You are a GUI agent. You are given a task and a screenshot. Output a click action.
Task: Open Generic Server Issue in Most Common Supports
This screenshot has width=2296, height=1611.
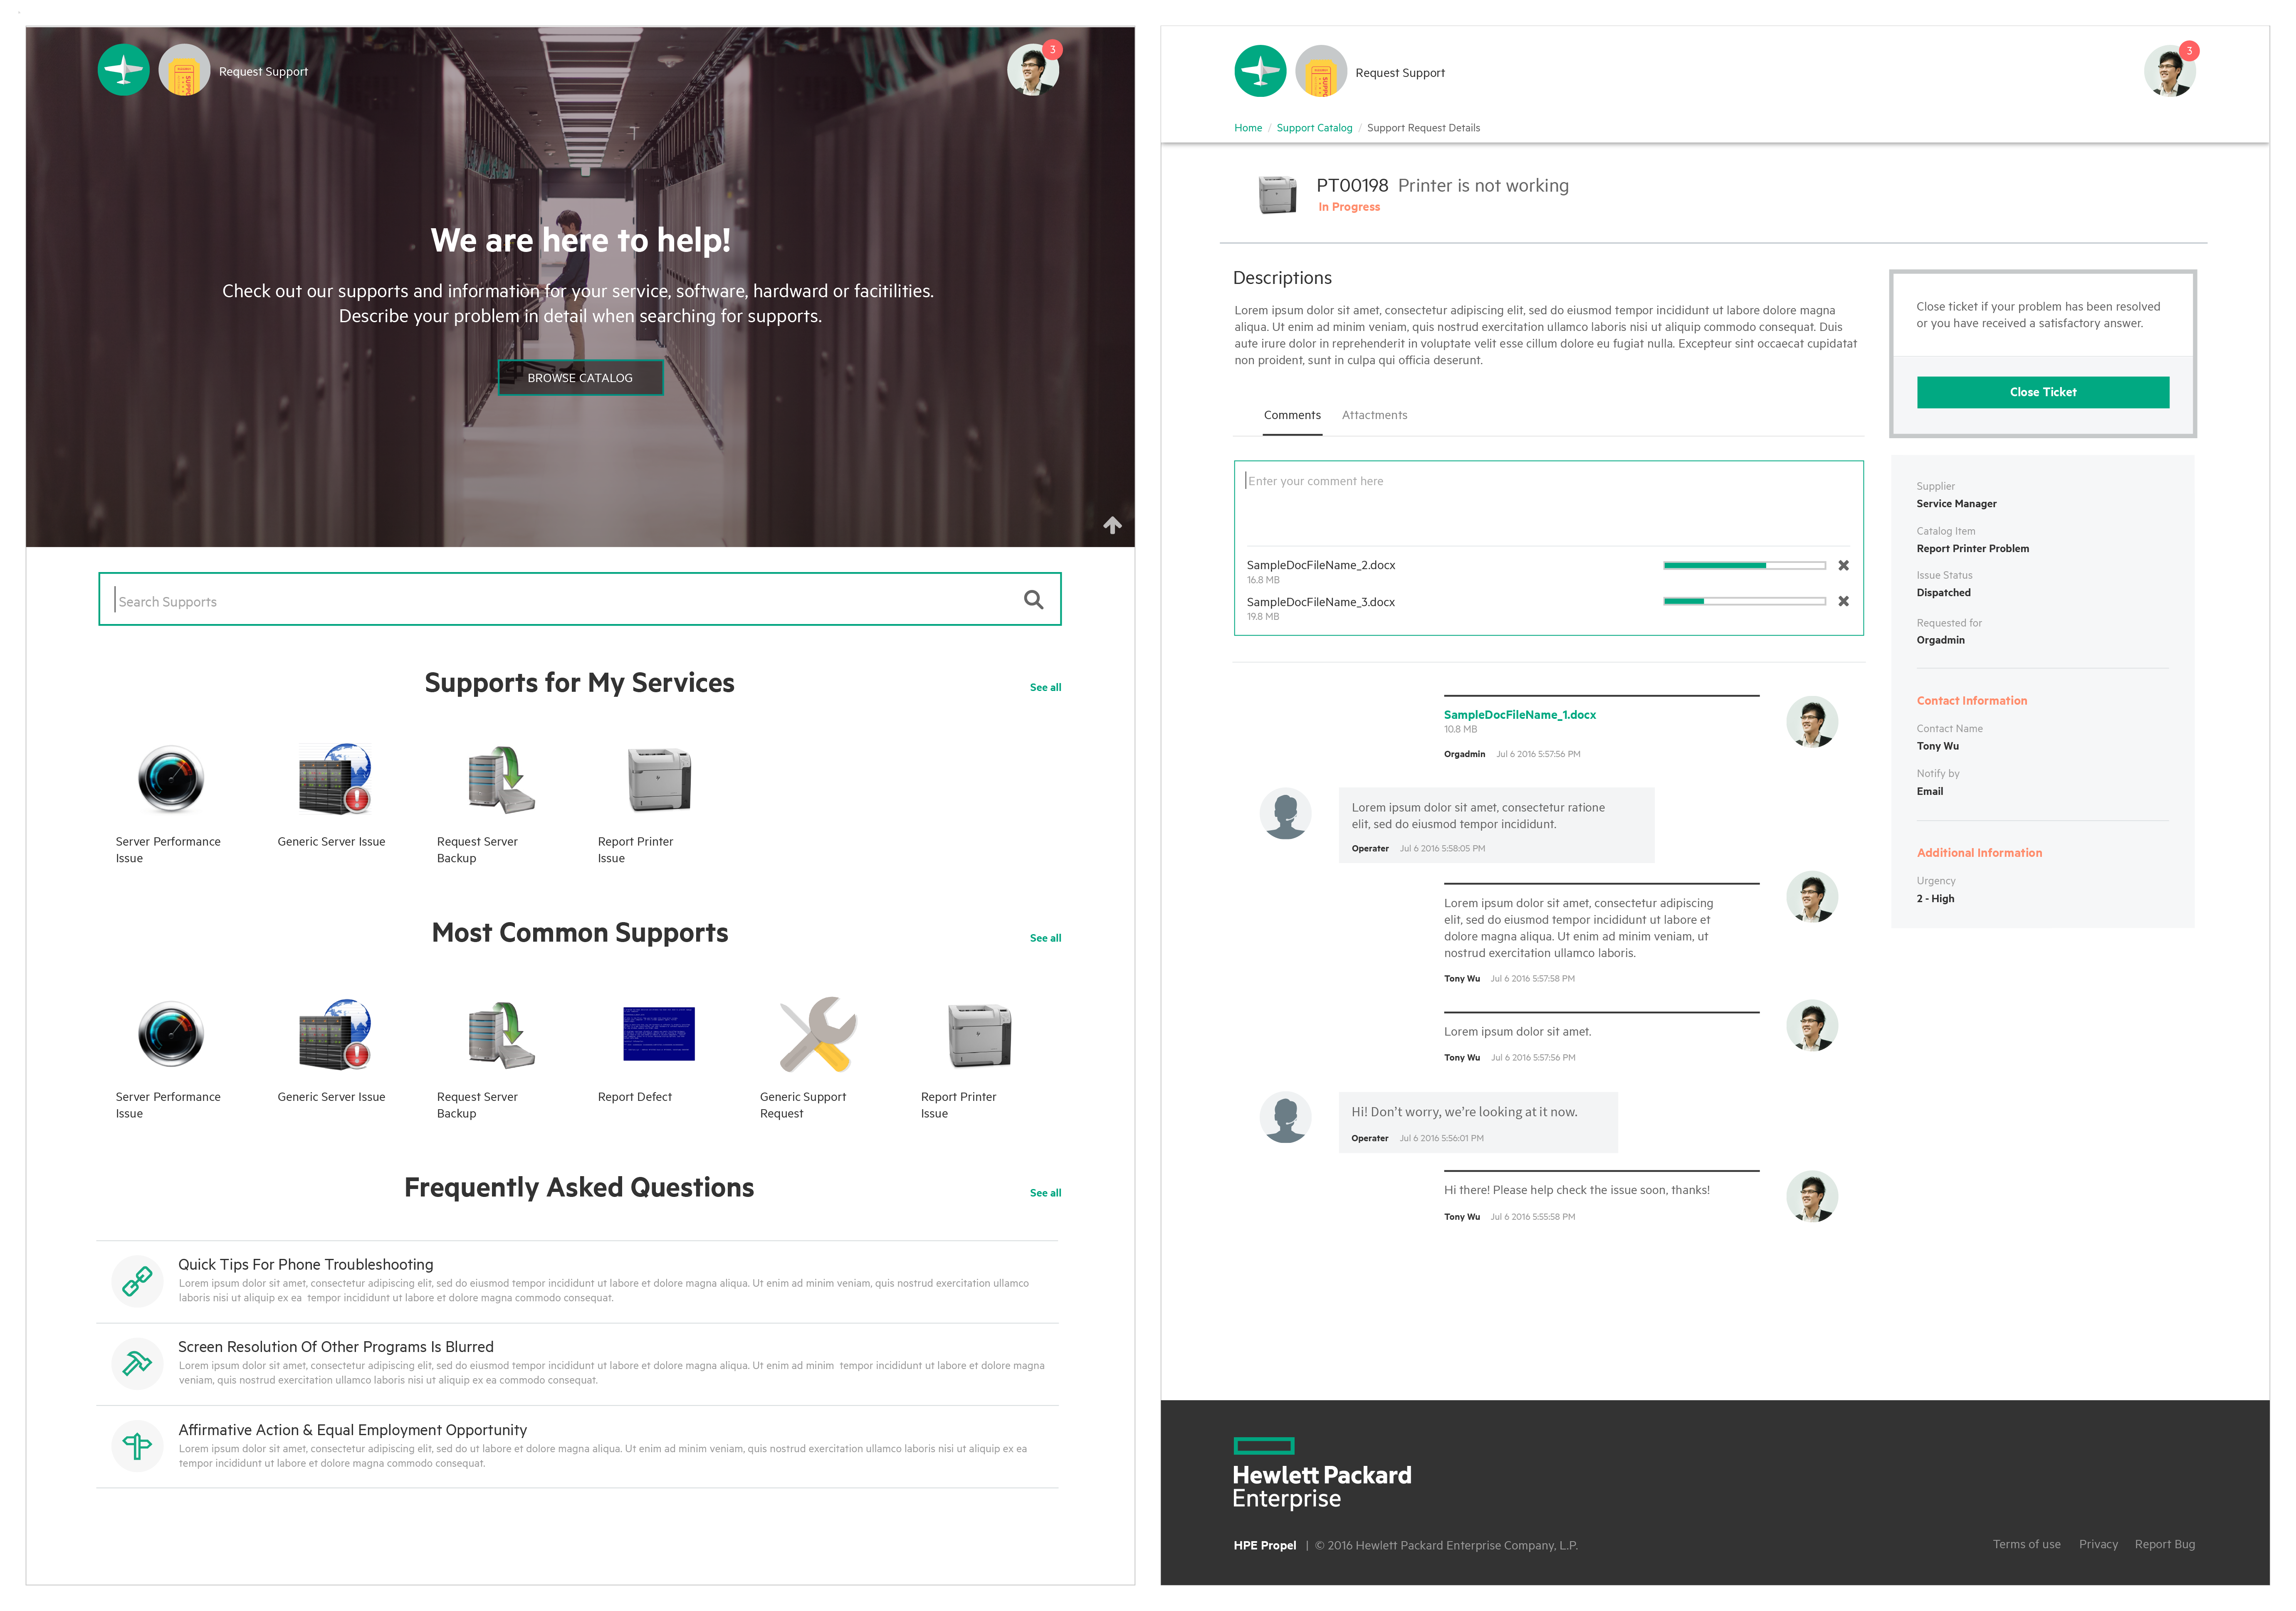tap(335, 1033)
